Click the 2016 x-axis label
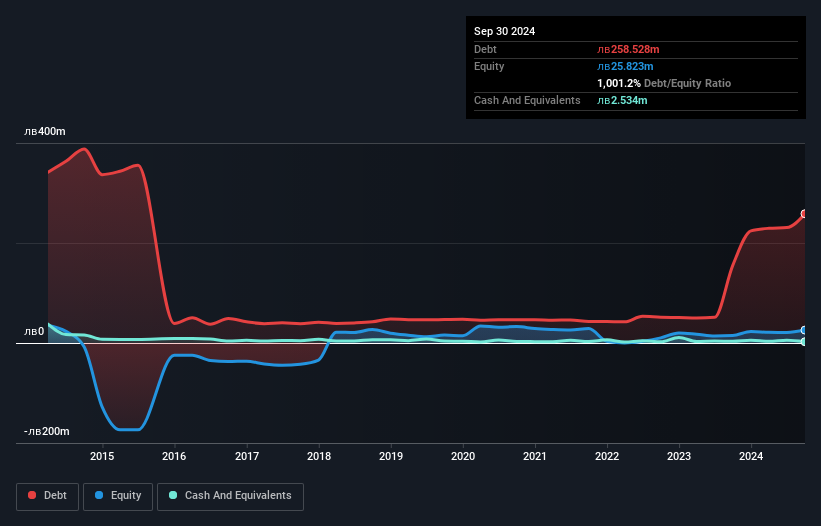This screenshot has height=526, width=821. (174, 456)
